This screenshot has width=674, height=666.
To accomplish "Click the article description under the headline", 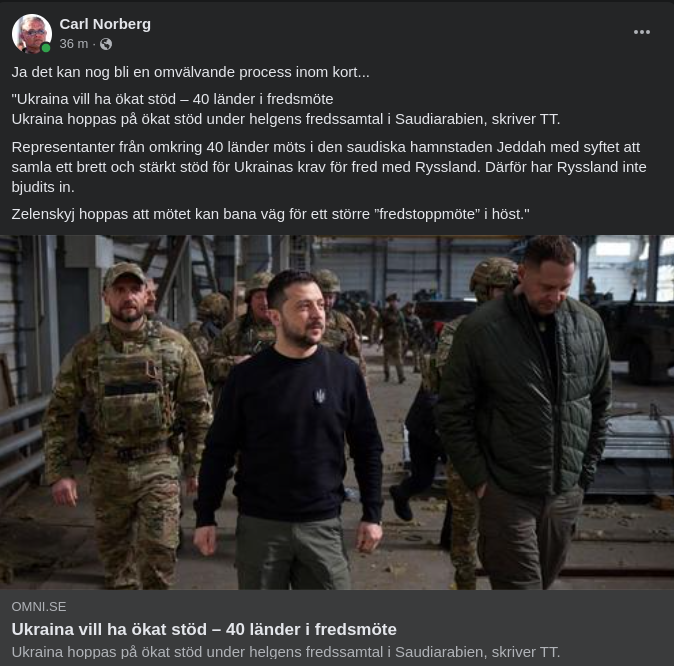I will point(286,652).
